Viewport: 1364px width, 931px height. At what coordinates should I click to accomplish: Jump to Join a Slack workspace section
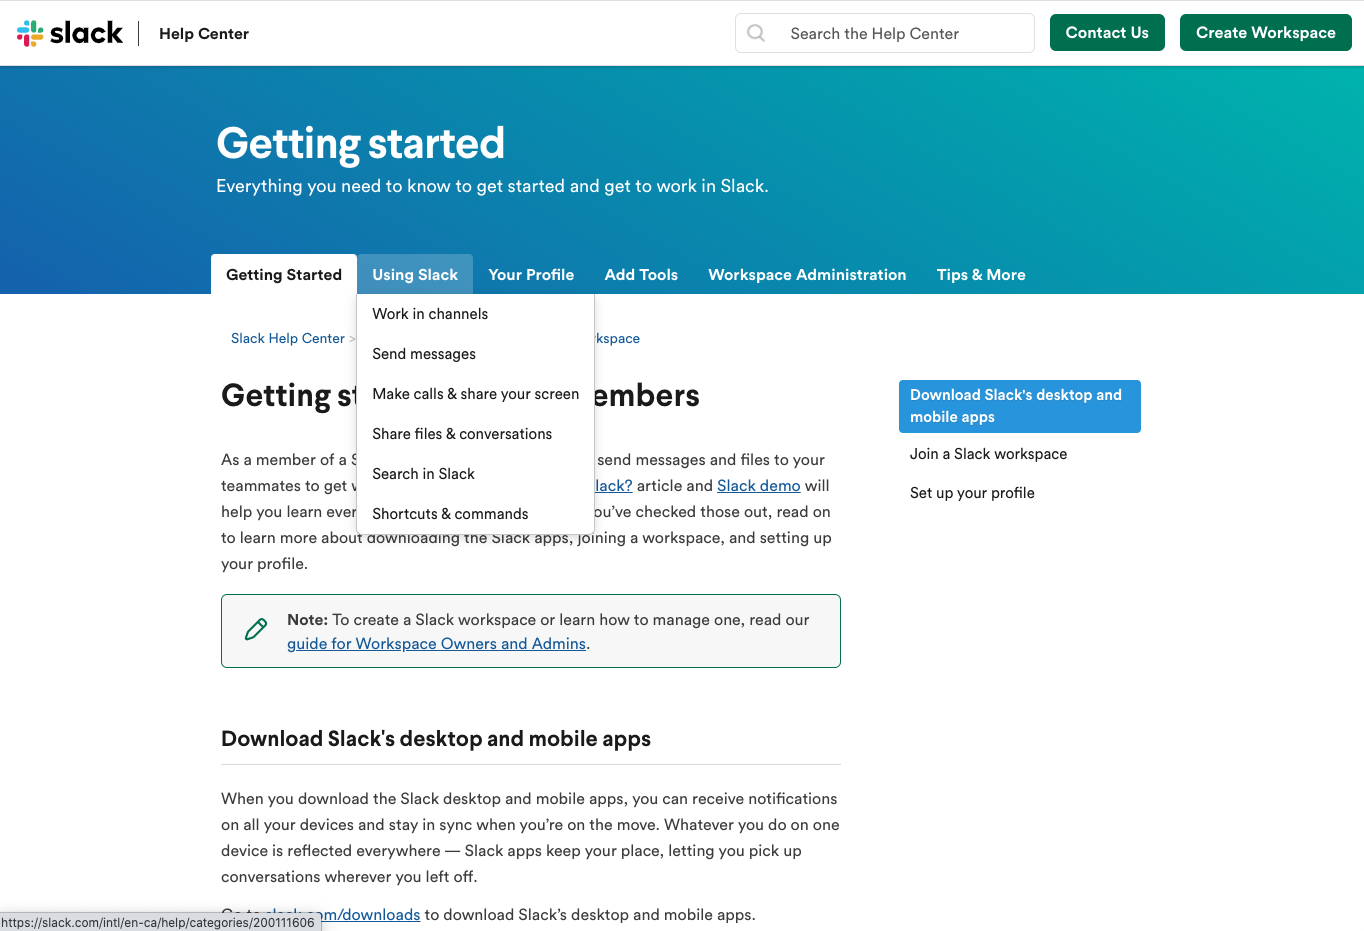coord(988,454)
